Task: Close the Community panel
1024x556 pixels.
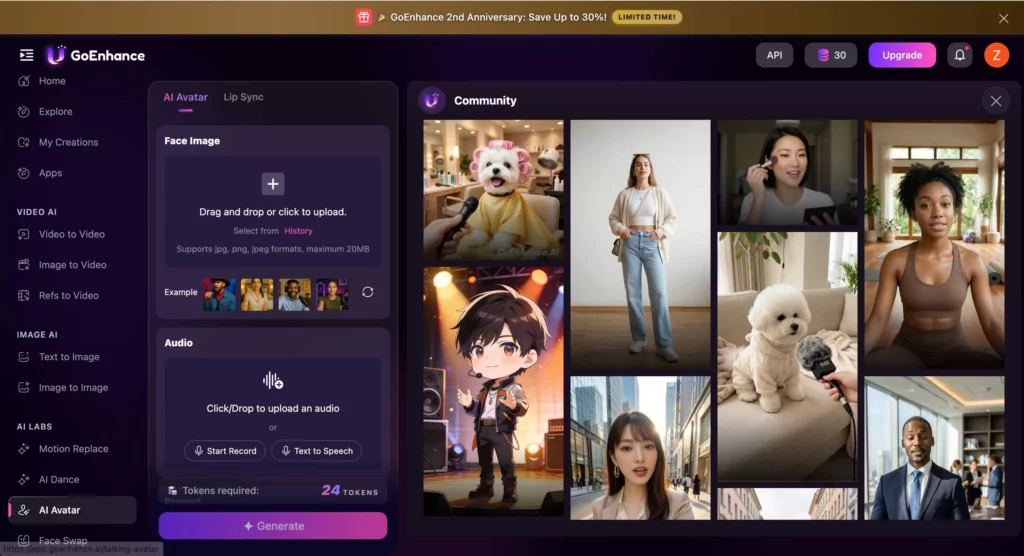Action: (995, 101)
